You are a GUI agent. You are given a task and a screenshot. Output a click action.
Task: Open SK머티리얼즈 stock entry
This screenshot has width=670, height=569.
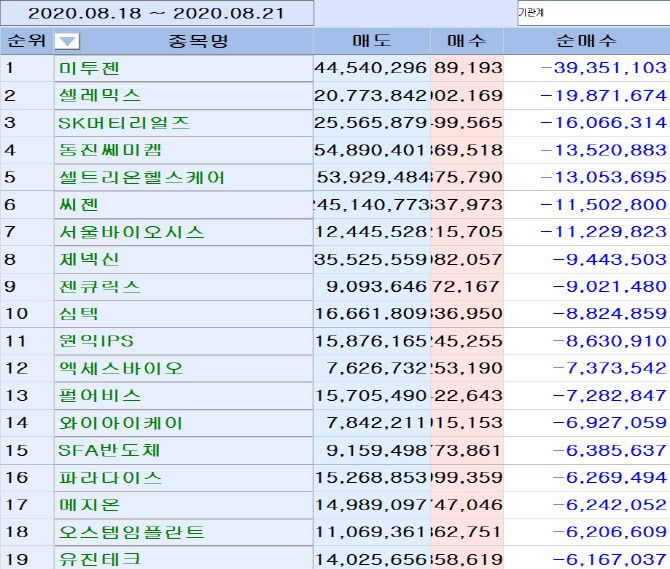point(123,123)
